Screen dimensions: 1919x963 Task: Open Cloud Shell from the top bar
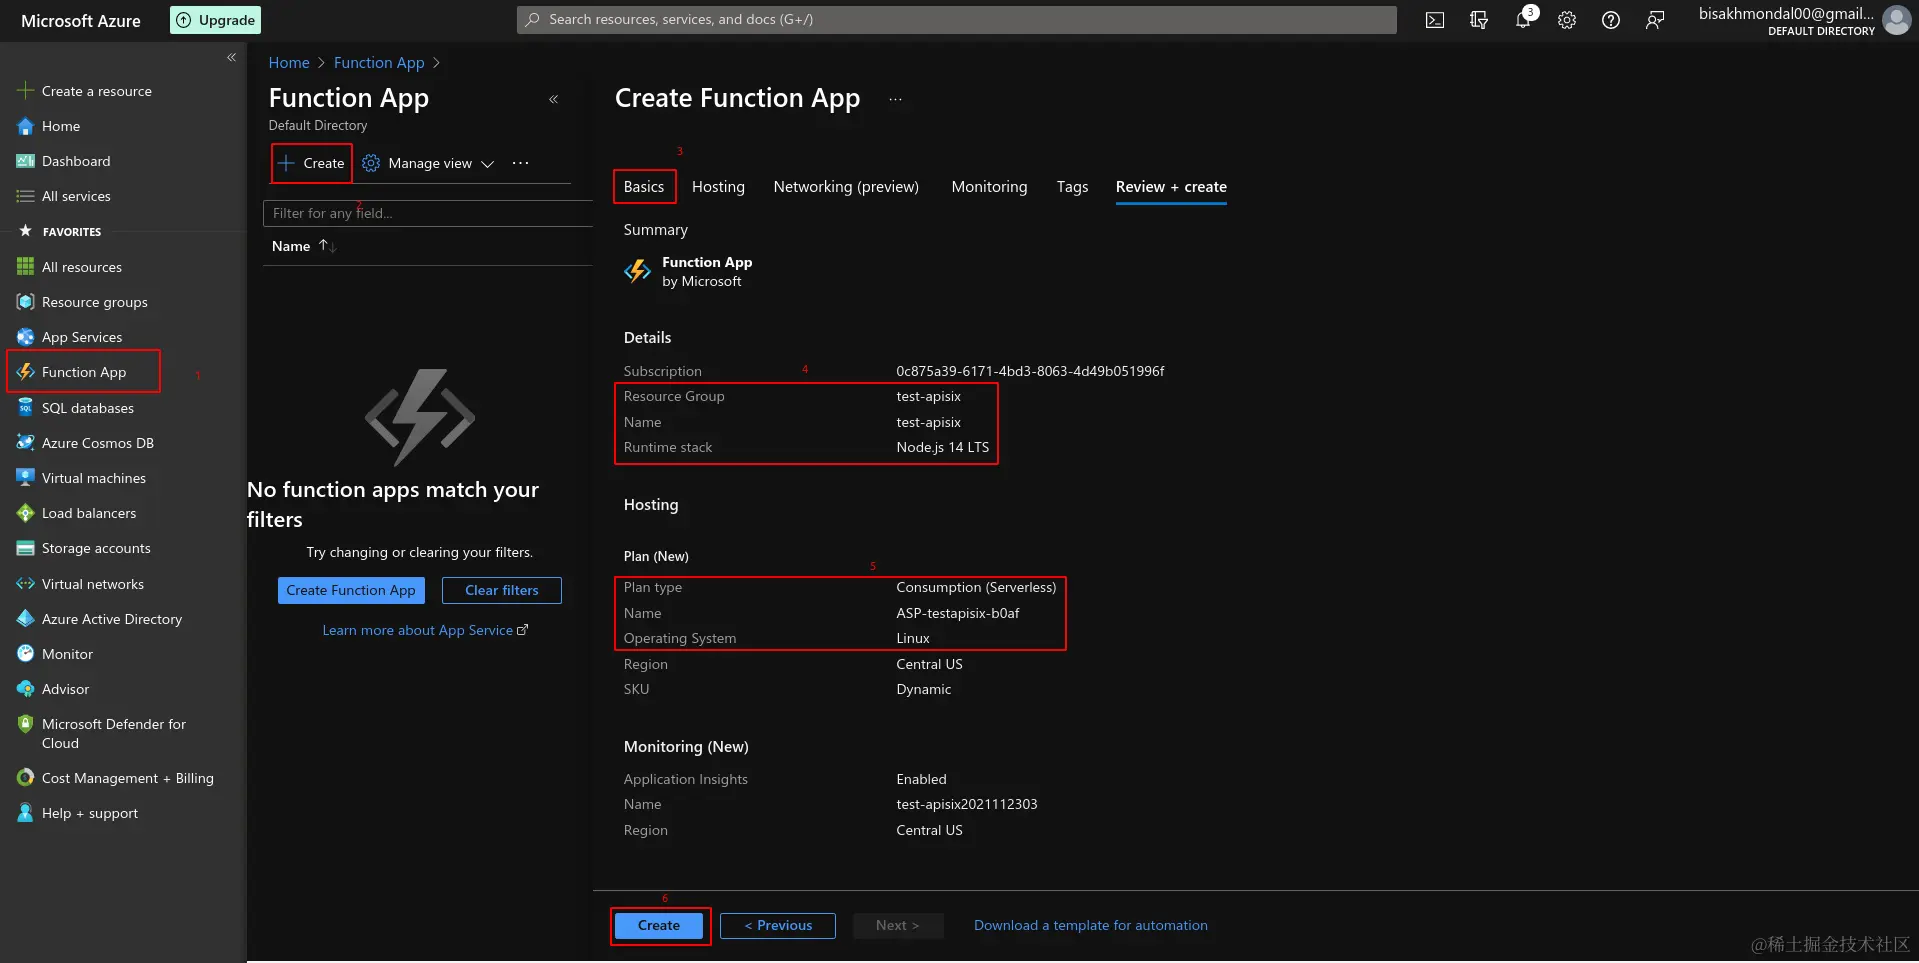1435,20
